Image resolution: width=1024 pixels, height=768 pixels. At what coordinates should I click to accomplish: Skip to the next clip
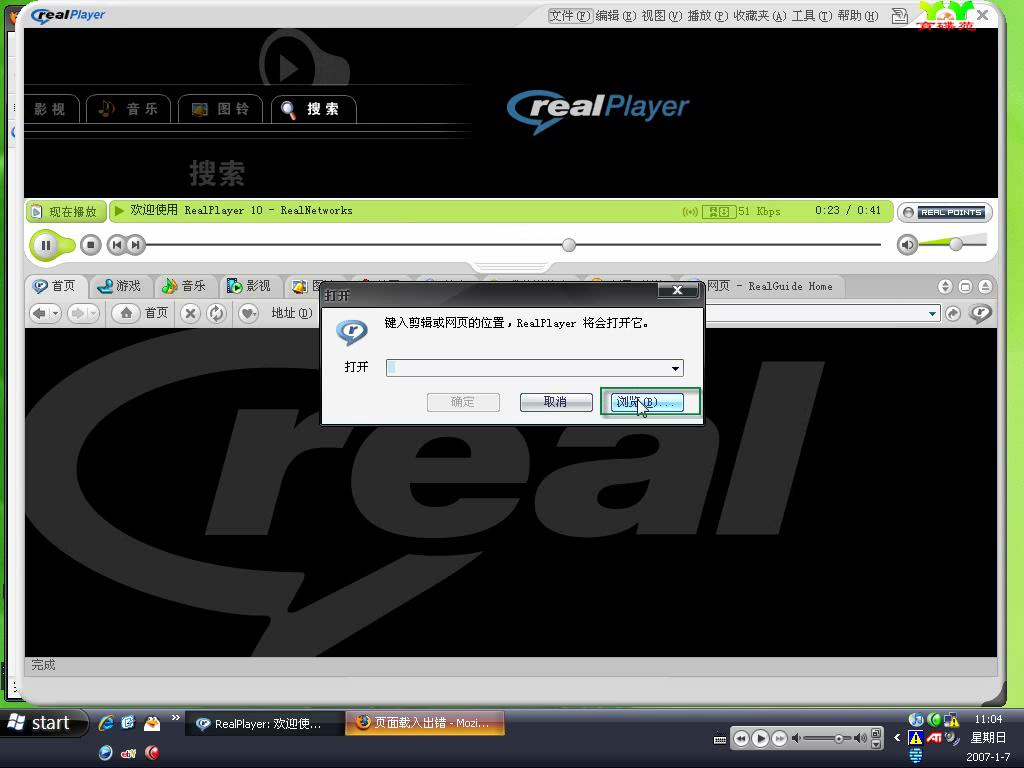pyautogui.click(x=135, y=245)
